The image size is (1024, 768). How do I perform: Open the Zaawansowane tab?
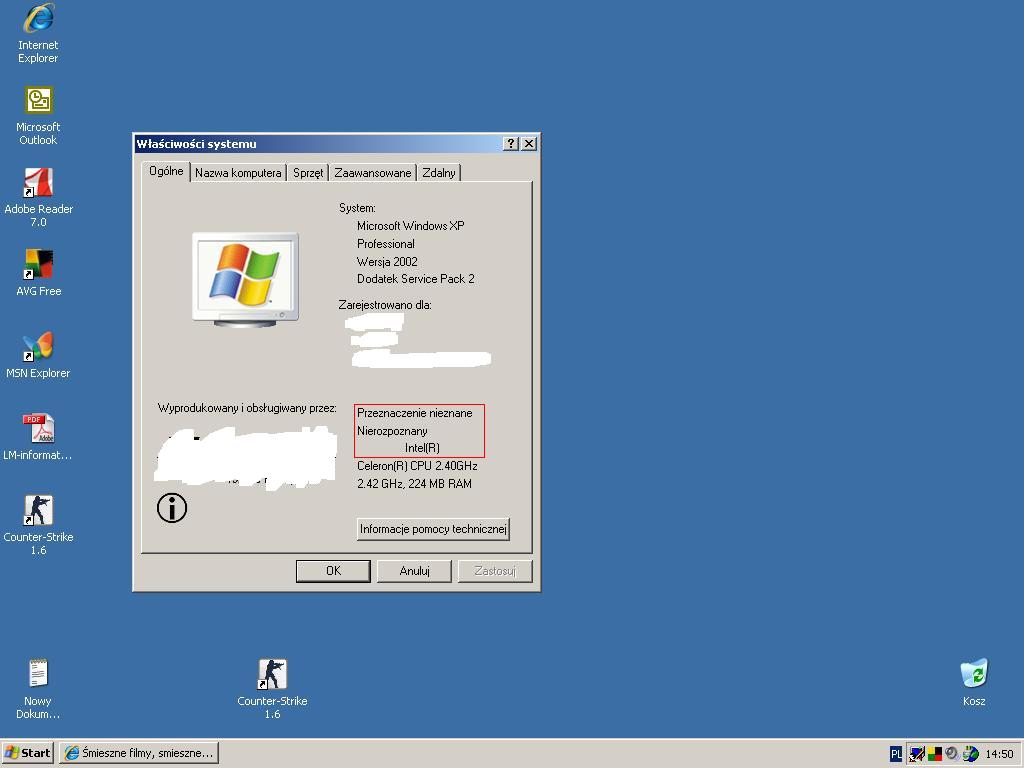(372, 173)
